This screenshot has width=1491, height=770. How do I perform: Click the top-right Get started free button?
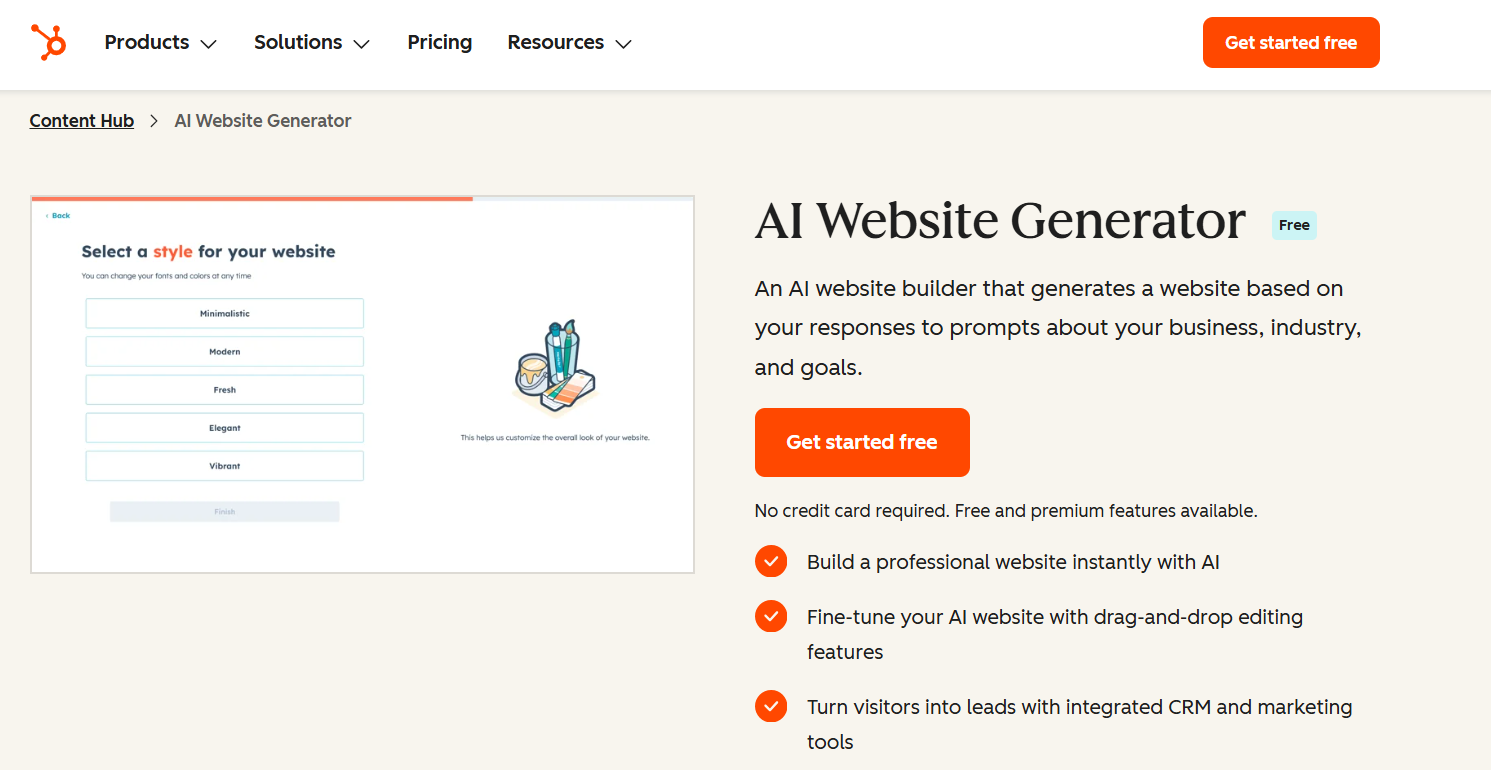[x=1291, y=42]
